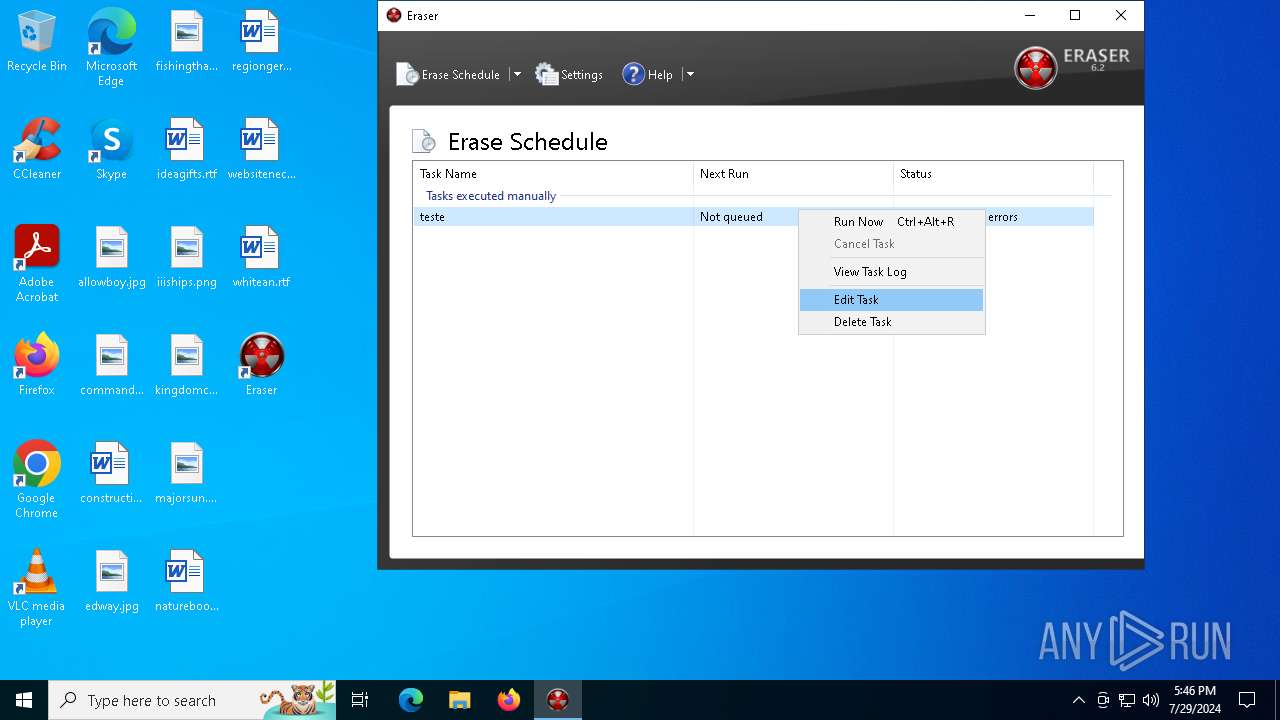The width and height of the screenshot is (1280, 720).
Task: Choose Run Now from context menu
Action: 892,222
